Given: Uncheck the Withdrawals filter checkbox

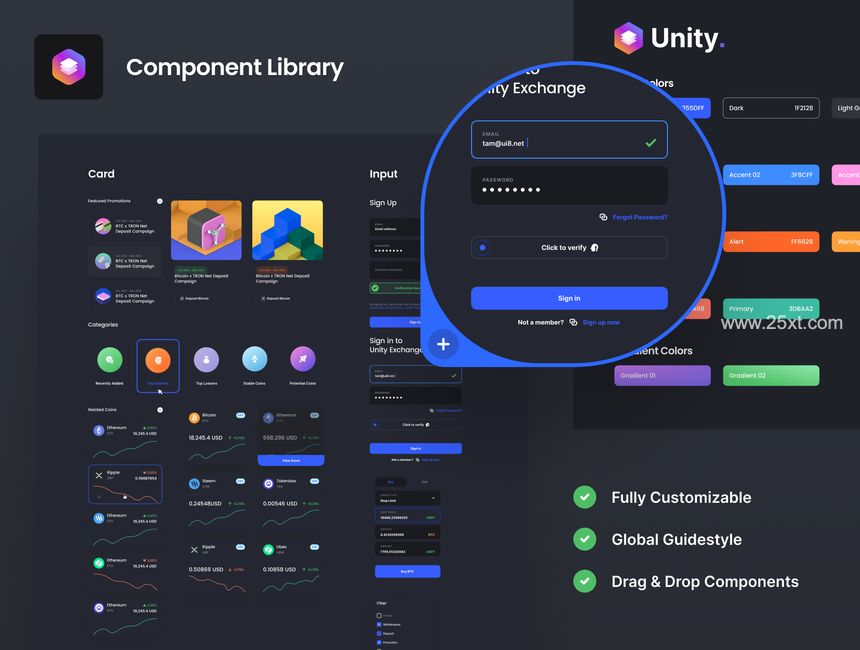Looking at the screenshot, I should (x=379, y=624).
